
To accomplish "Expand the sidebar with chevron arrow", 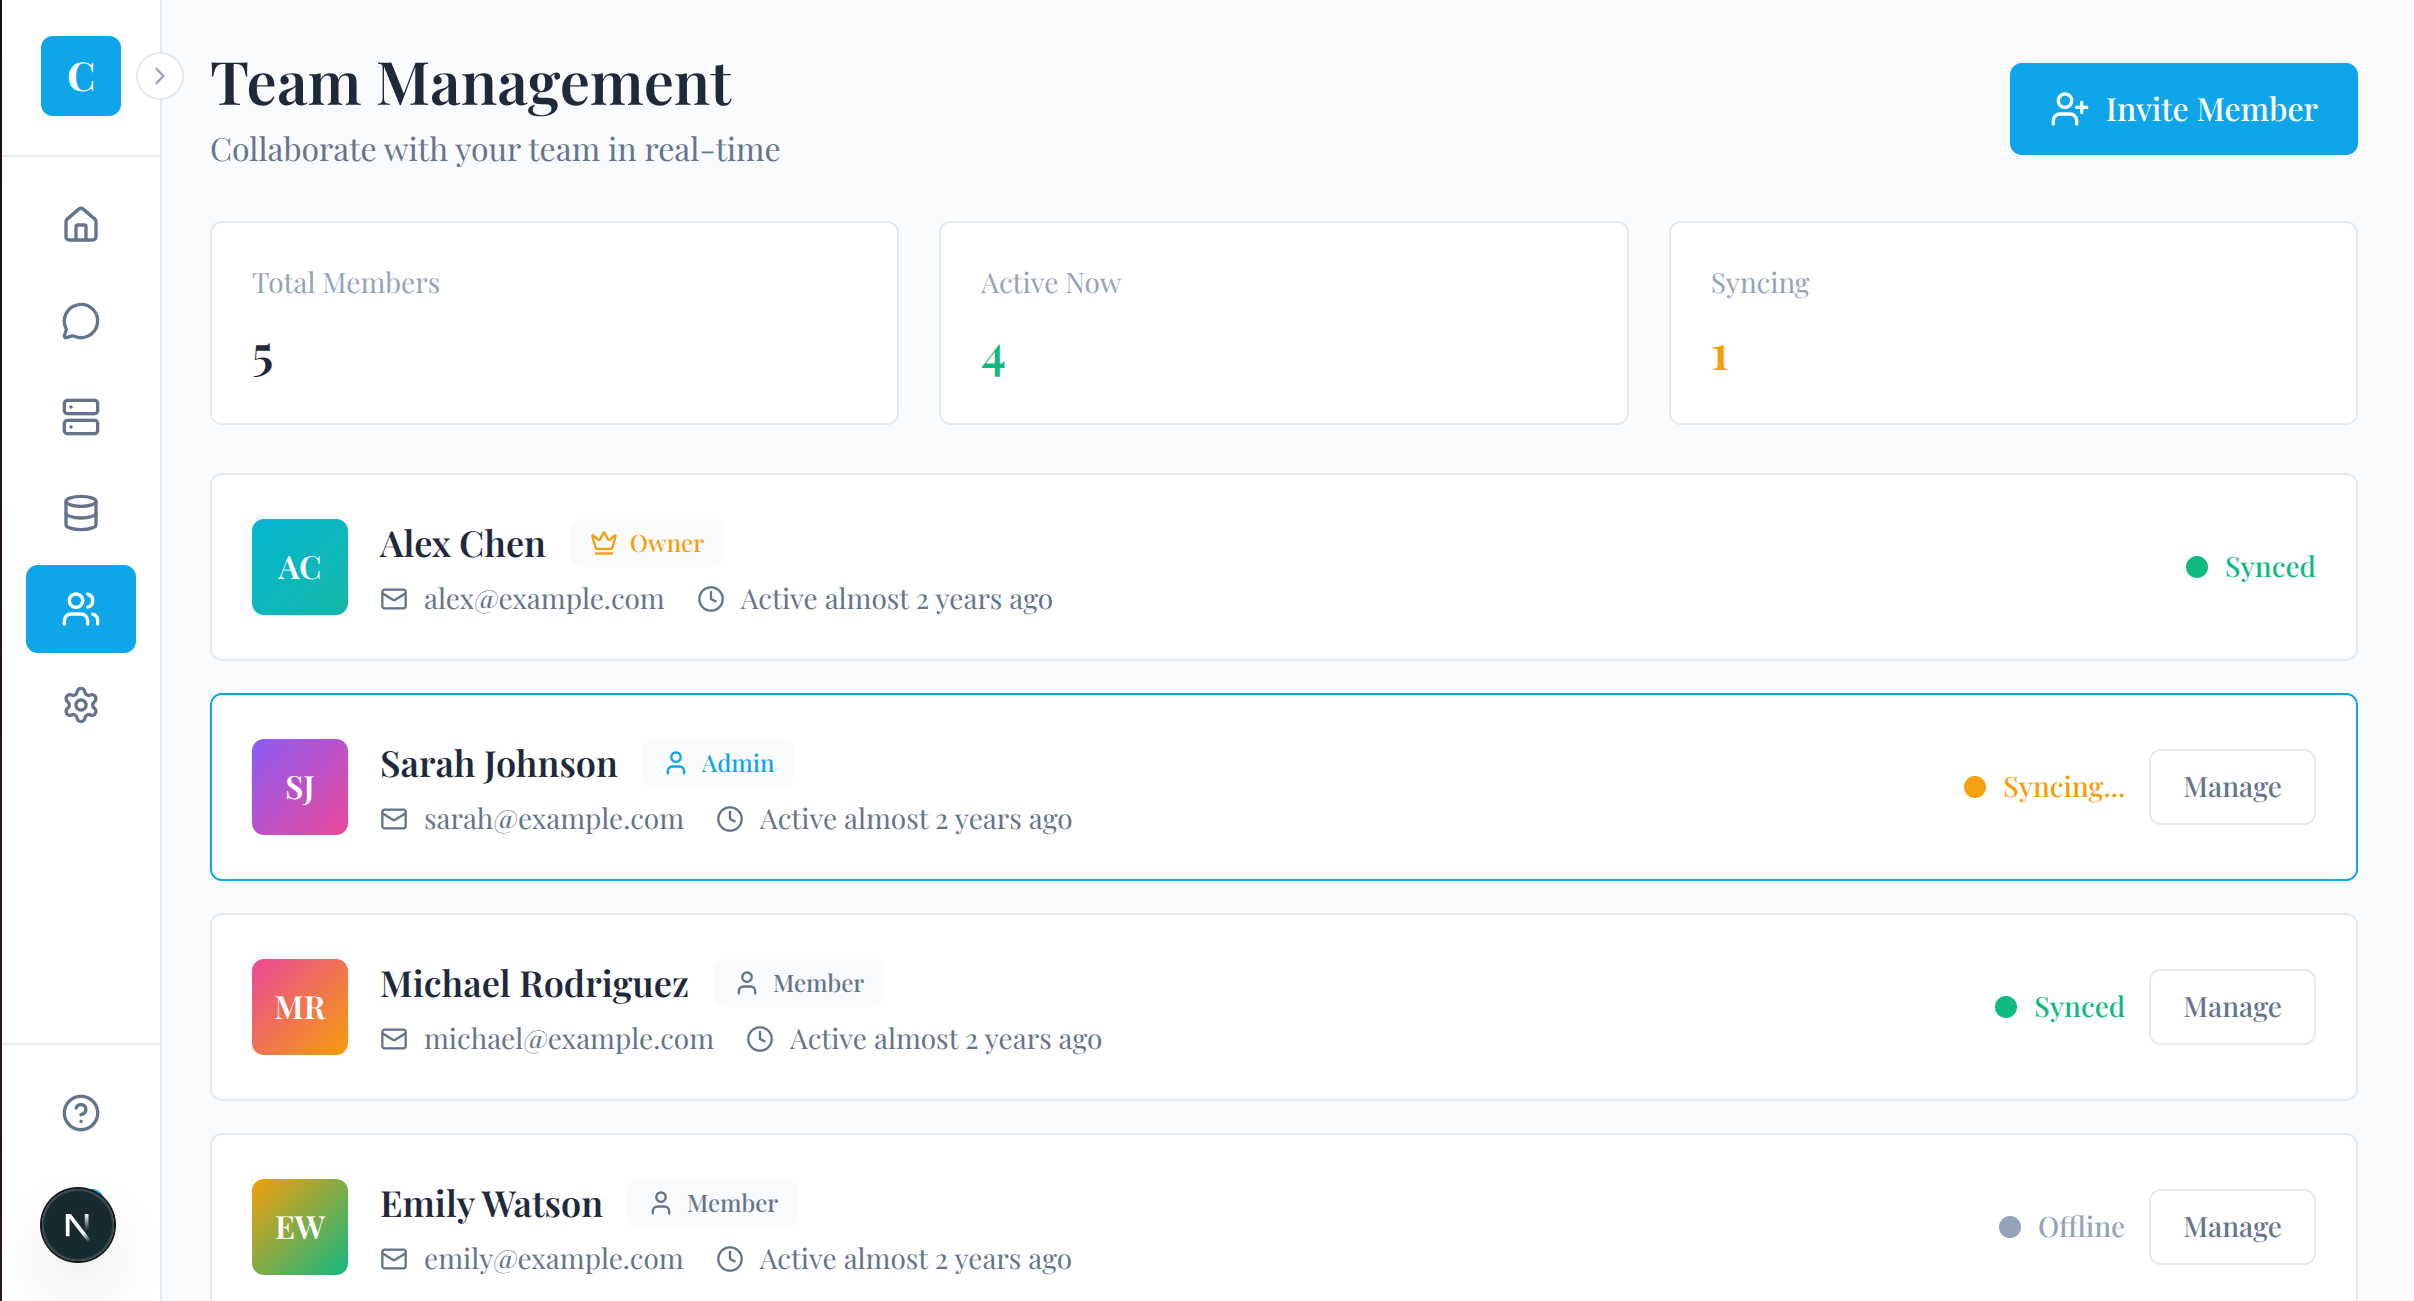I will tap(160, 76).
